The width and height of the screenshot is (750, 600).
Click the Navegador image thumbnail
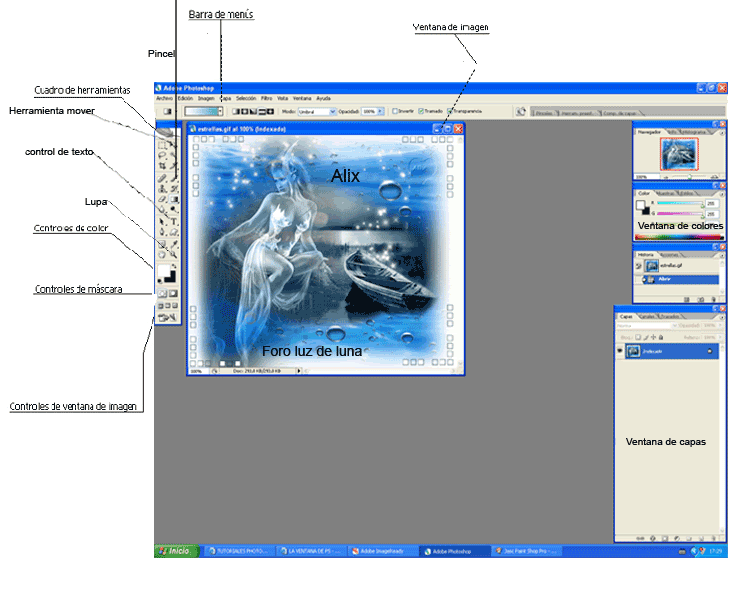tap(677, 152)
